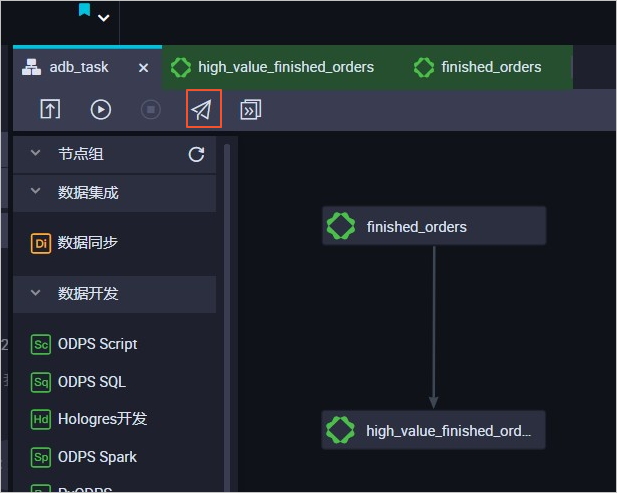
Task: Collapse the 节点组 section
Action: pyautogui.click(x=35, y=153)
